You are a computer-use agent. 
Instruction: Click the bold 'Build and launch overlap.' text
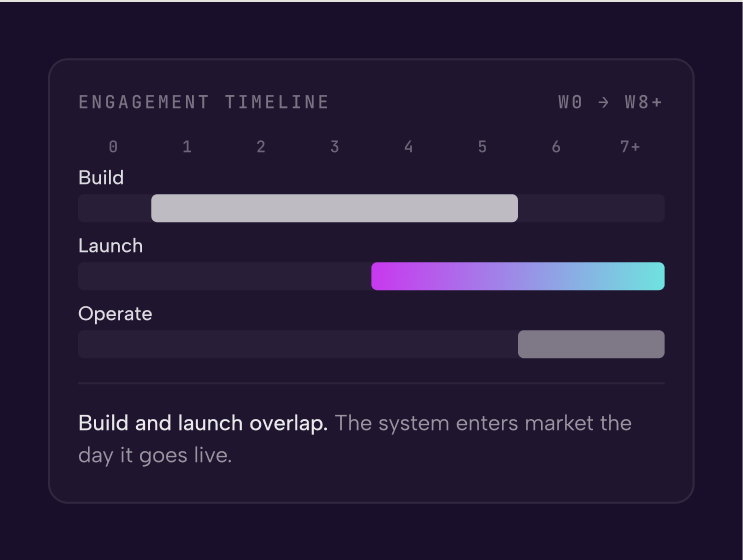(x=203, y=423)
